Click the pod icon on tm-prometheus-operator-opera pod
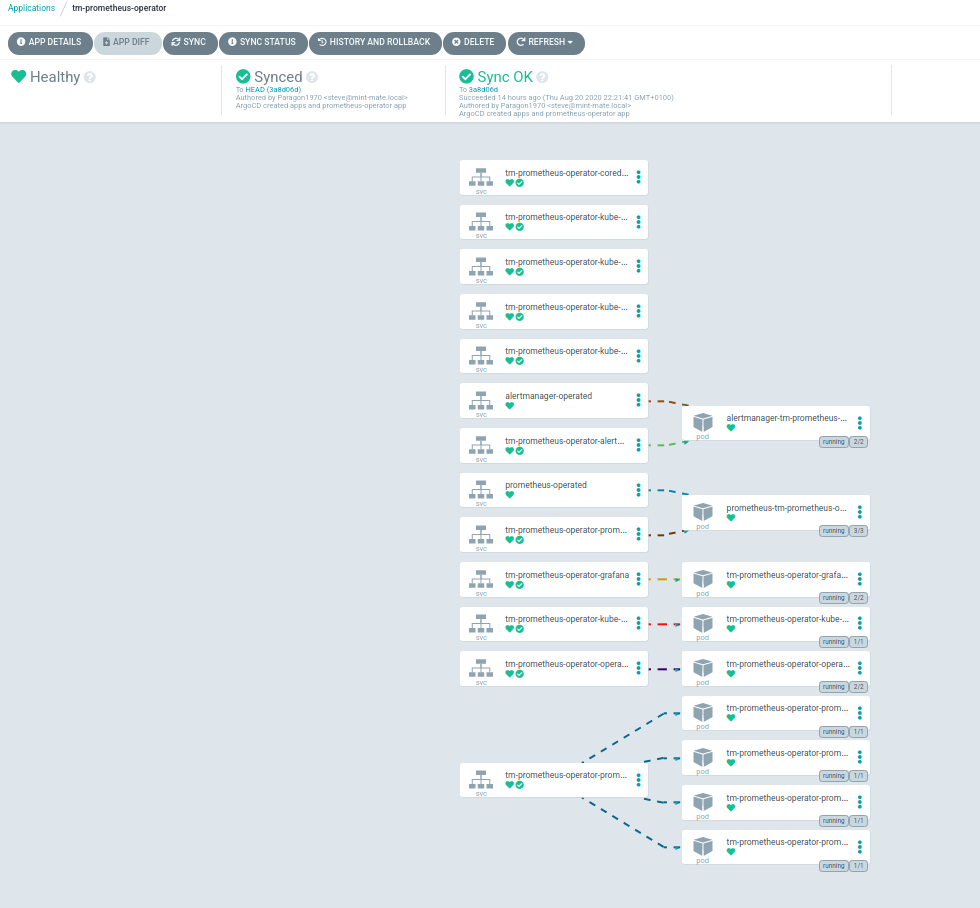Viewport: 980px width, 908px height. coord(703,667)
